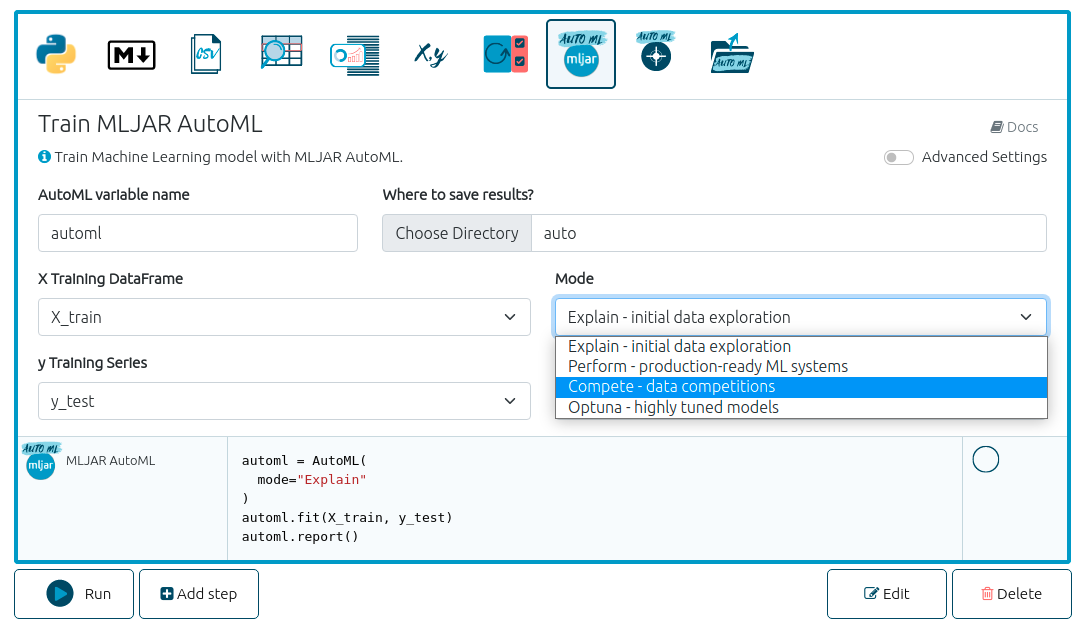This screenshot has height=631, width=1084.
Task: Click the mode="Explain" code line
Action: tap(312, 480)
